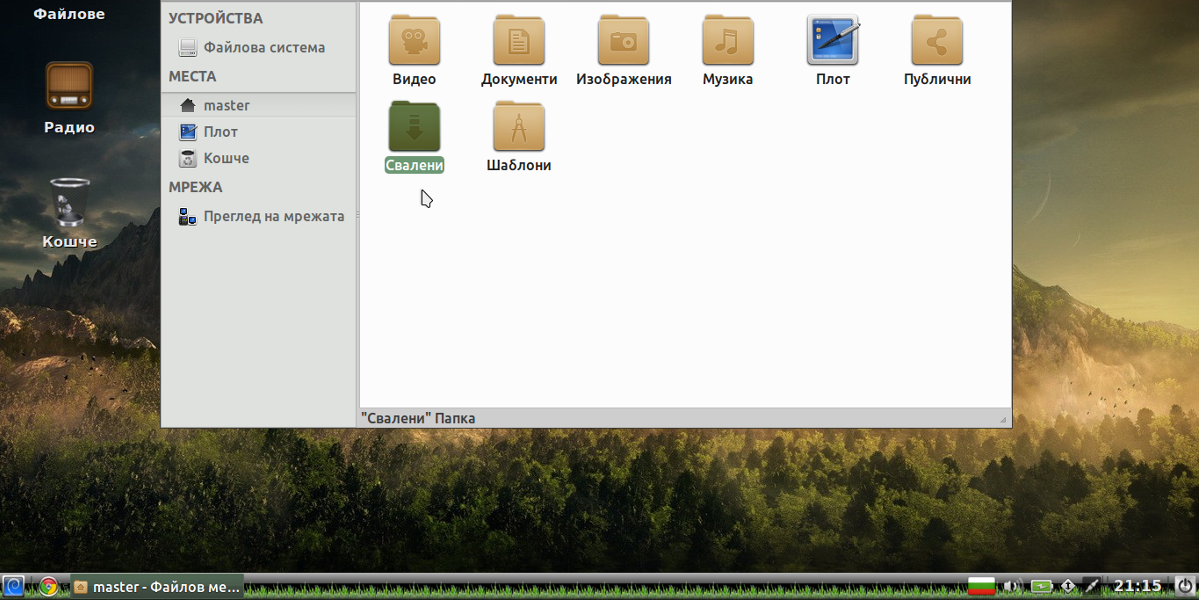Go to master home in sidebar
1200x600 pixels.
258,105
